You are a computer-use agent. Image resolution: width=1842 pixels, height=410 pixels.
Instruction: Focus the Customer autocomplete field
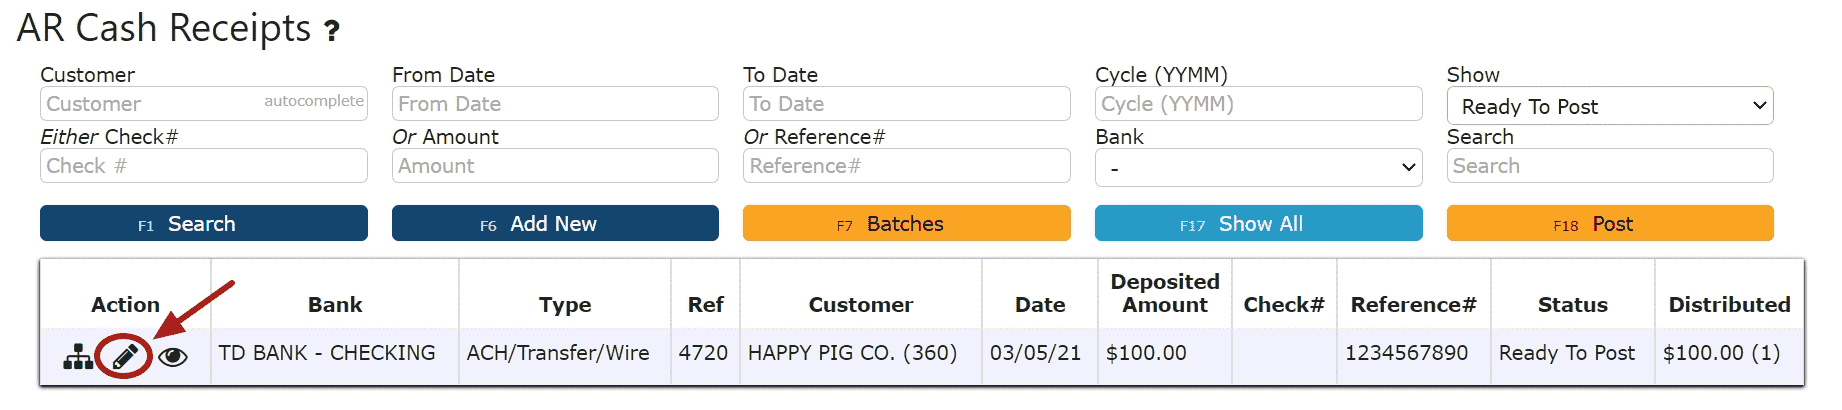coord(204,104)
